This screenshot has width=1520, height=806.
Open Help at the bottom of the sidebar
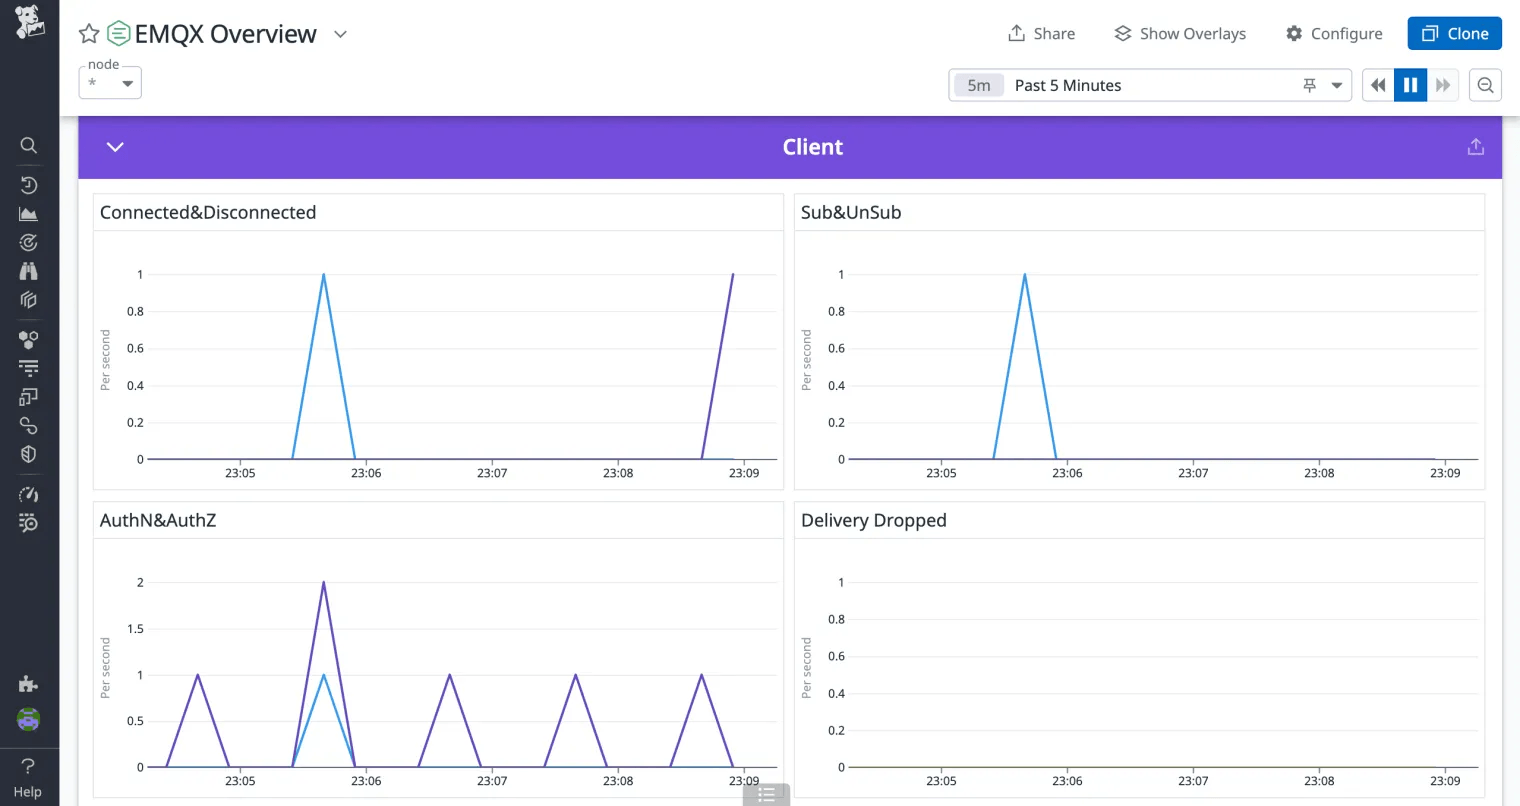click(x=28, y=778)
